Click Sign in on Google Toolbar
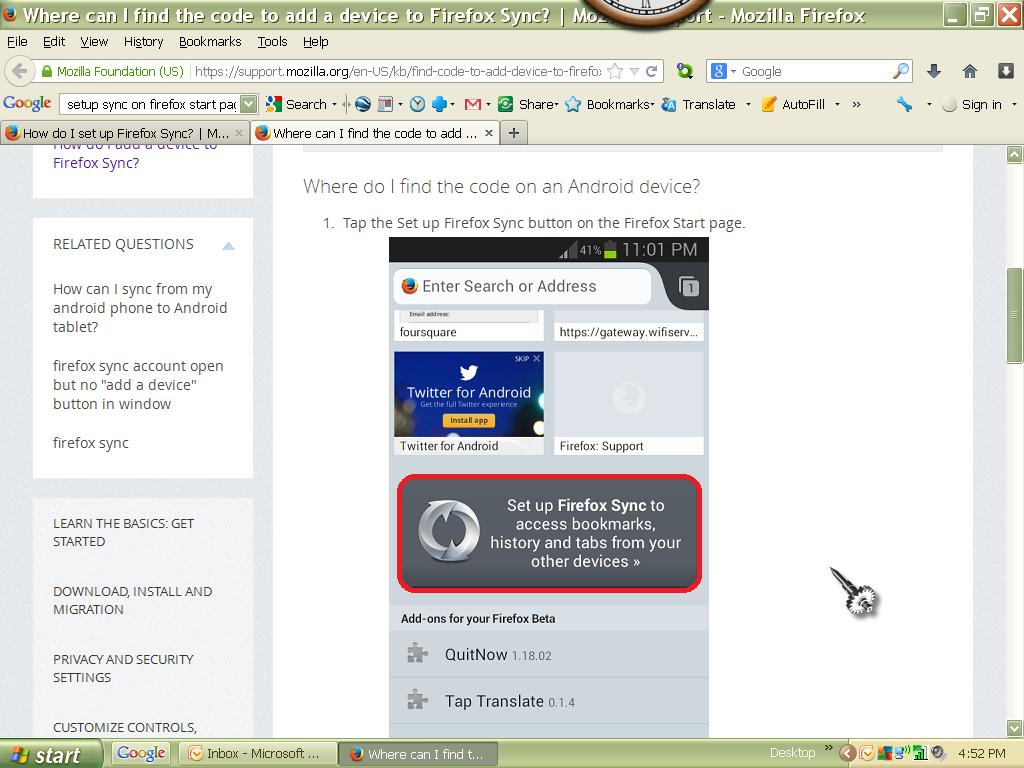 (972, 104)
